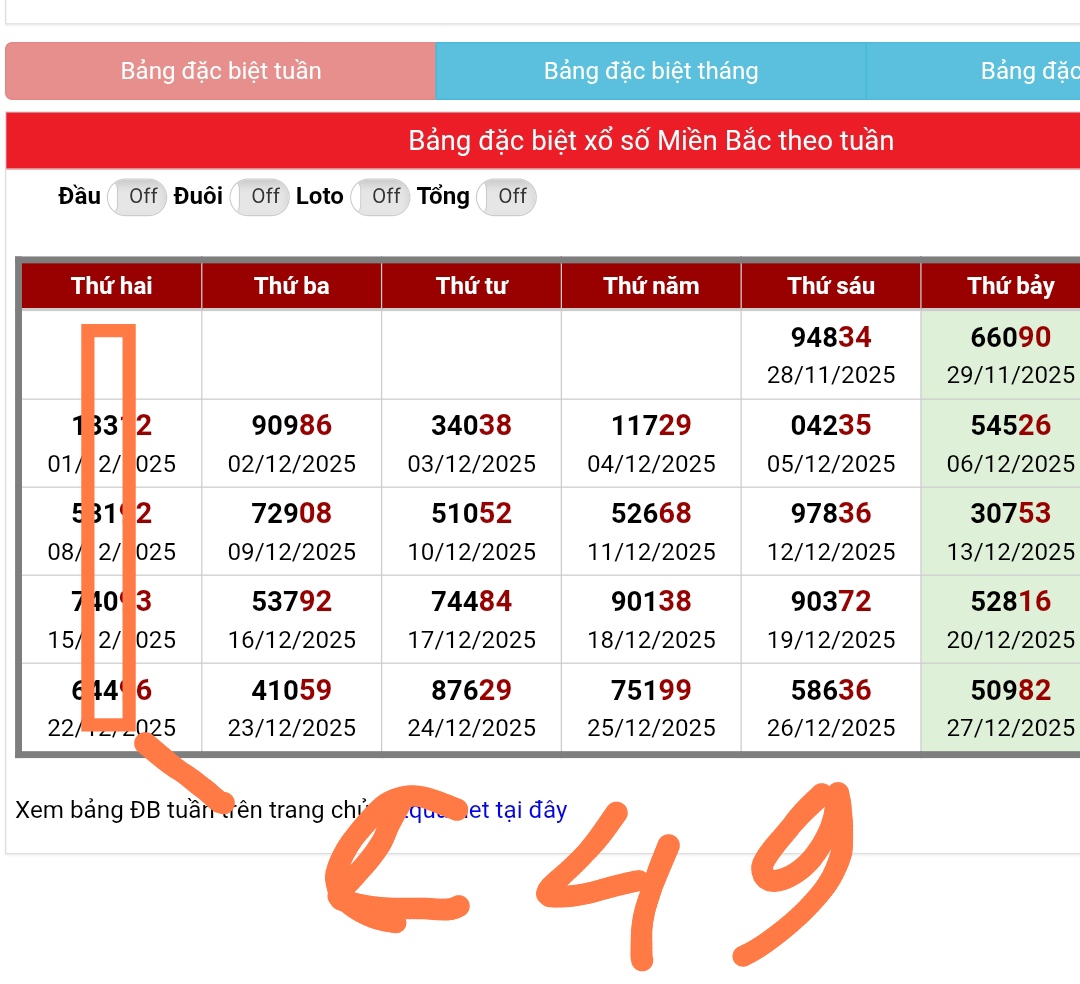The height and width of the screenshot is (984, 1080).
Task: Switch to Bảng đặc biệt tuần tab
Action: (x=220, y=71)
